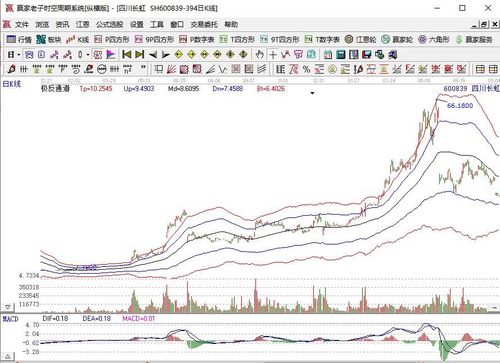The image size is (500, 363).
Task: Open the 浏览 menu
Action: click(42, 24)
